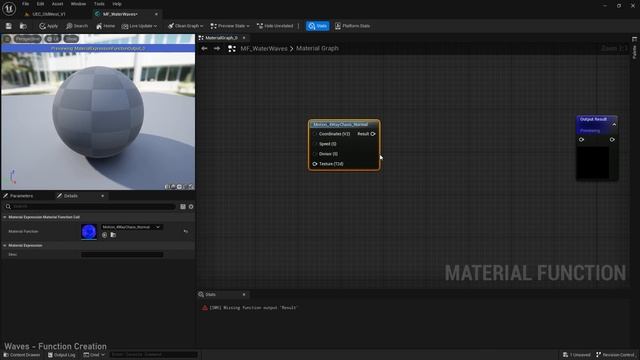This screenshot has width=640, height=360.
Task: Reset Material Function to default arrow
Action: [x=186, y=231]
